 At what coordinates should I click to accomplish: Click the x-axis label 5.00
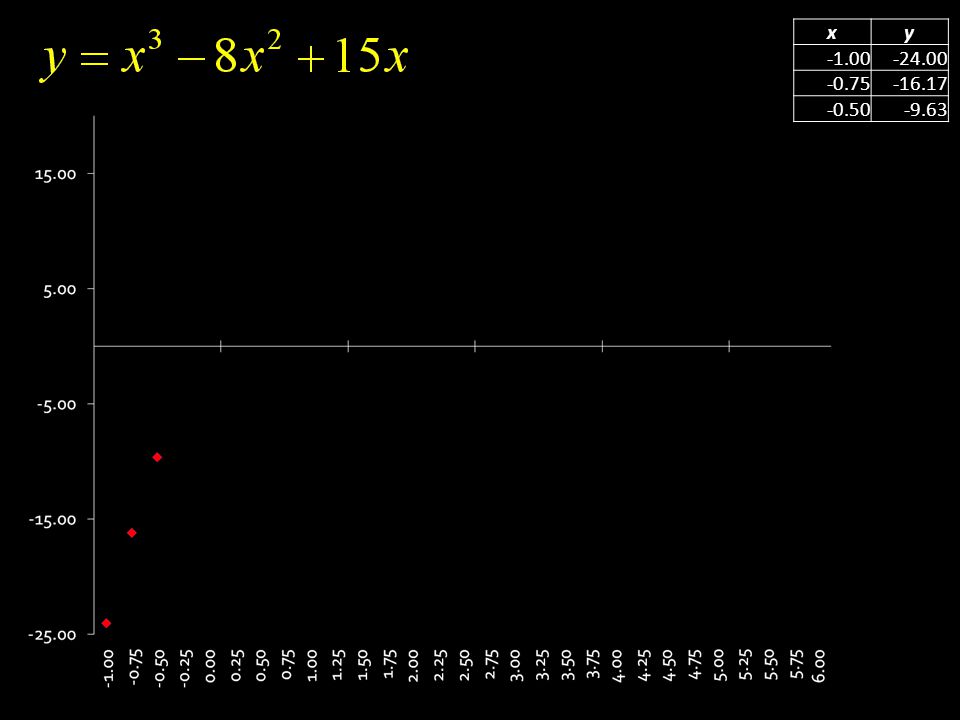tap(719, 666)
